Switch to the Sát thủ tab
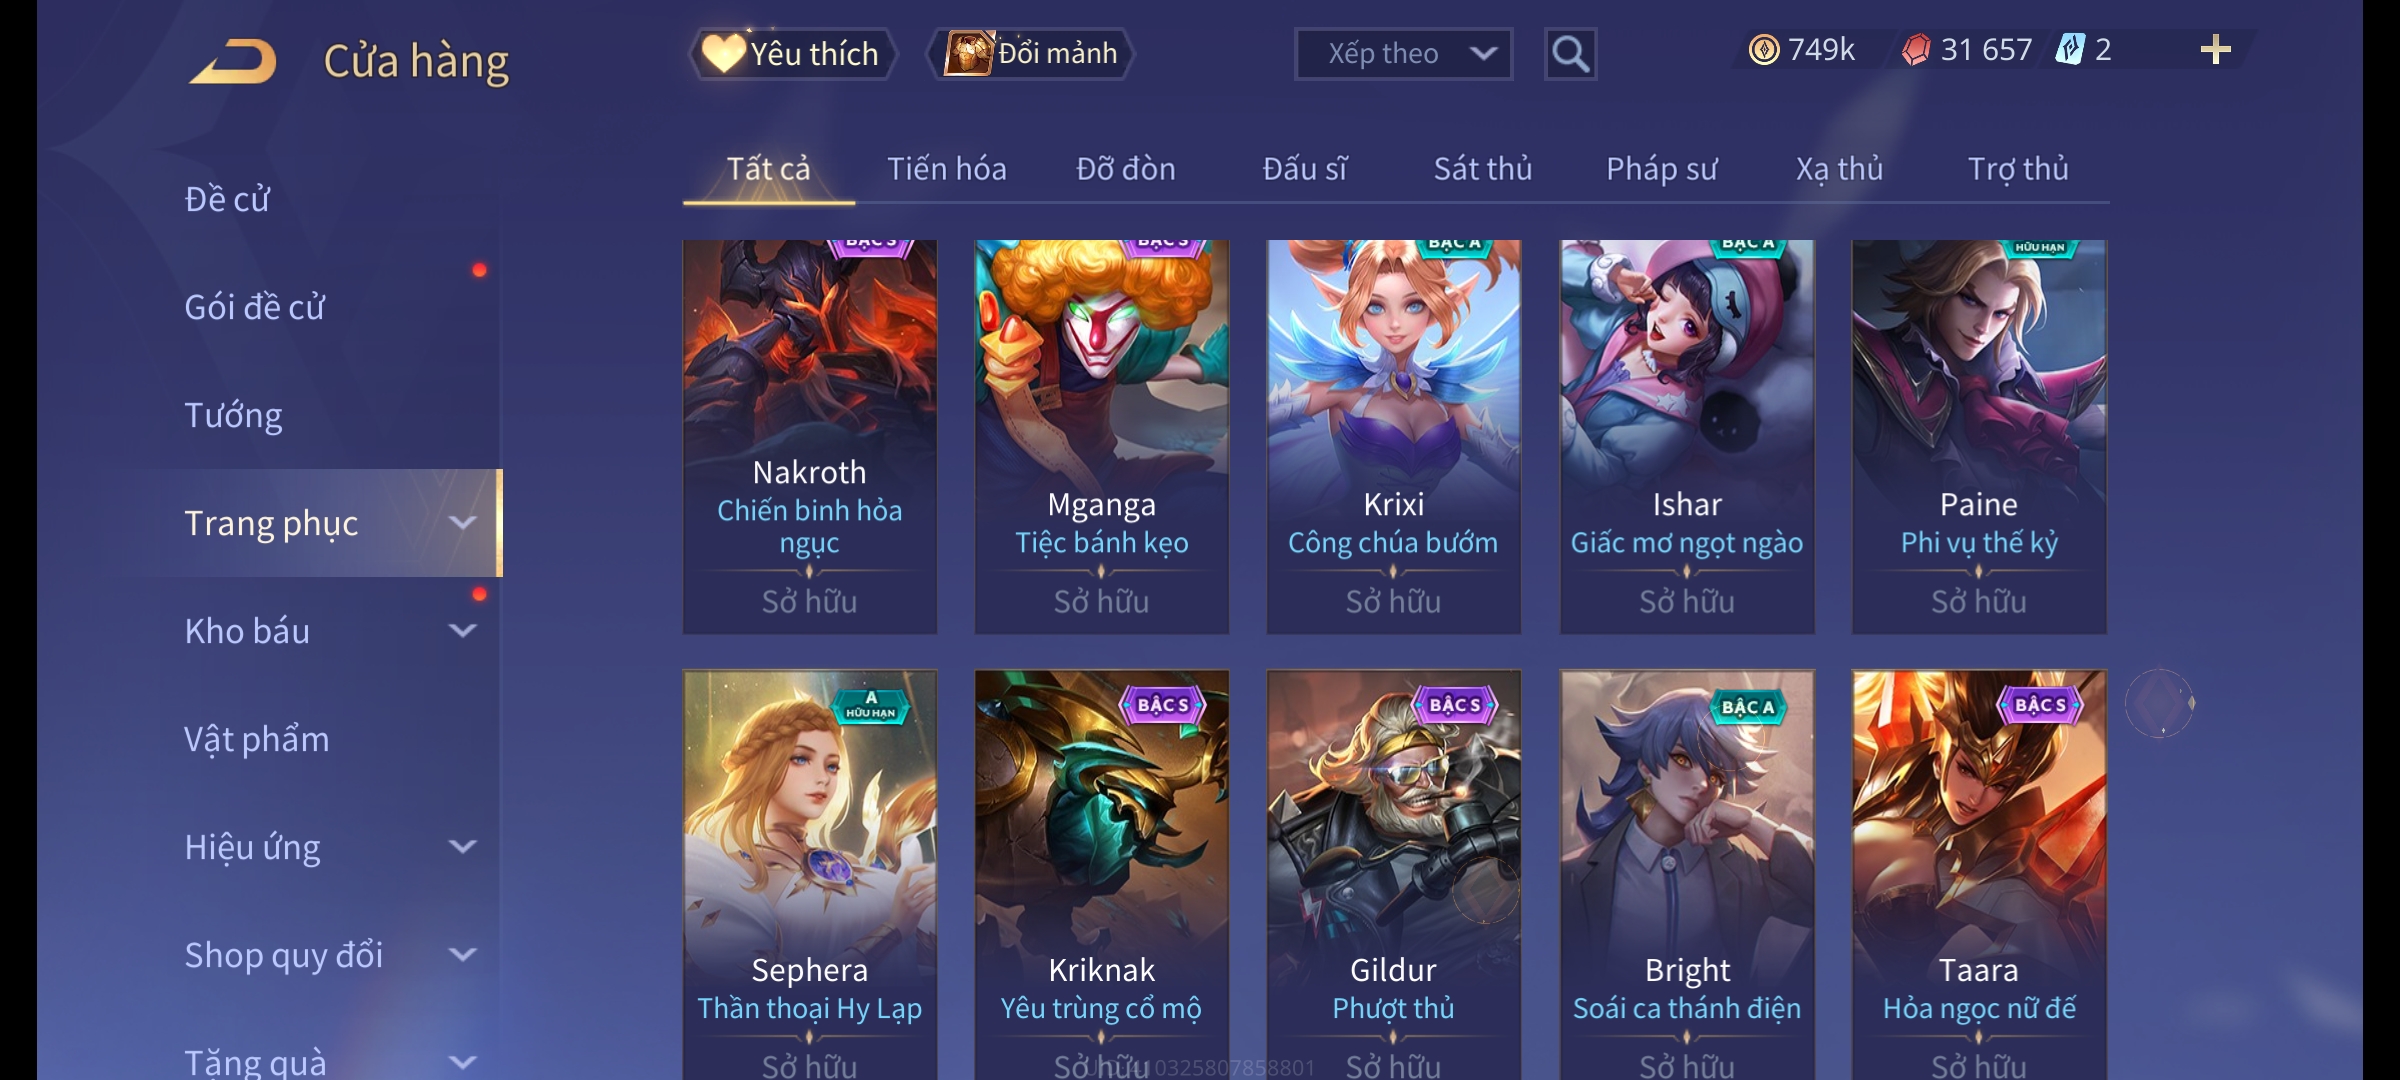Image resolution: width=2400 pixels, height=1080 pixels. pos(1483,169)
